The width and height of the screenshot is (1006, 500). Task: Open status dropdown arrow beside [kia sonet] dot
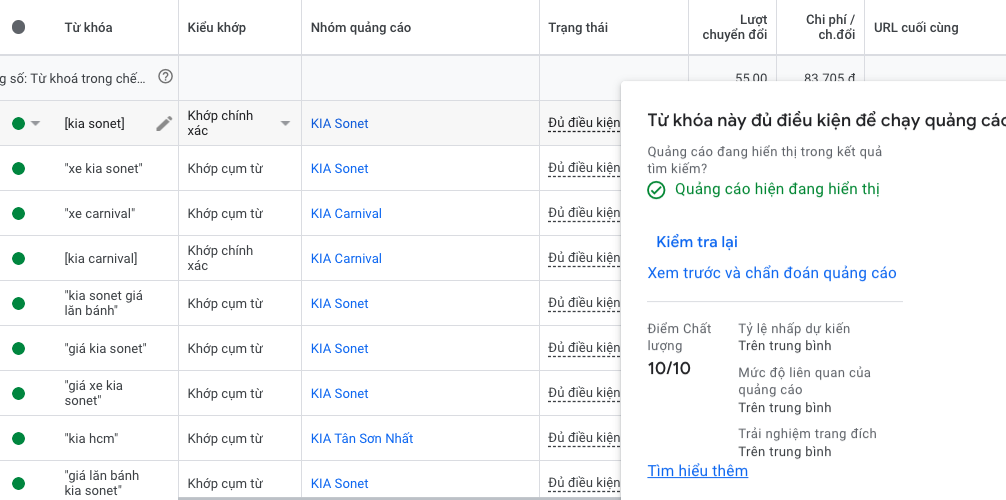(36, 124)
